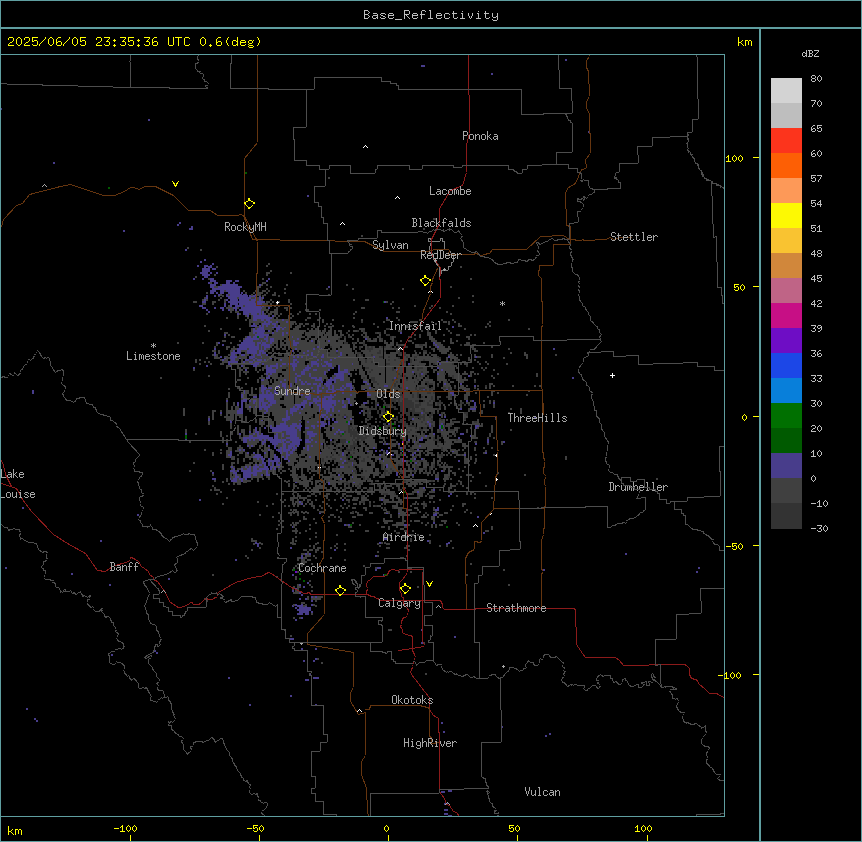Click the yellow V marker northwest of RockyMH
The image size is (862, 842).
[175, 184]
